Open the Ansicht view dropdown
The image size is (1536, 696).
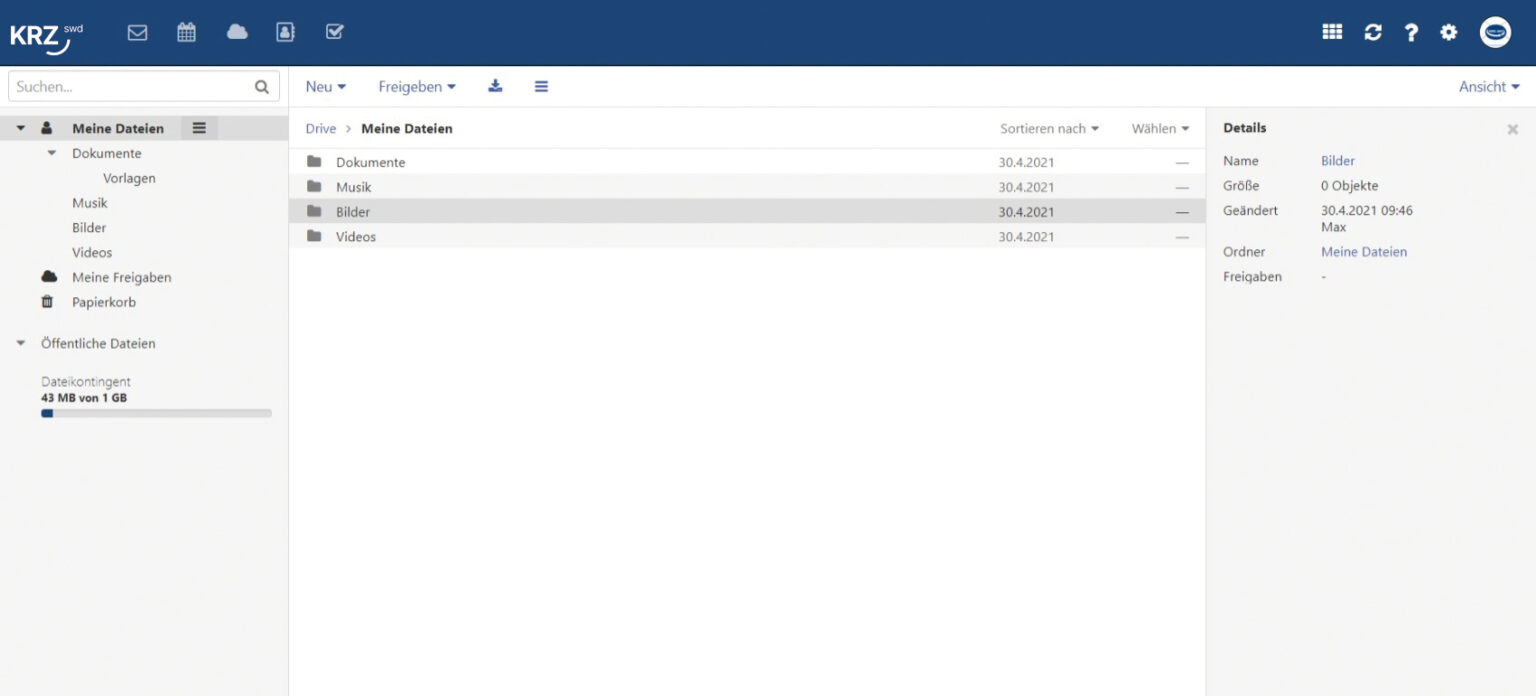coord(1489,87)
